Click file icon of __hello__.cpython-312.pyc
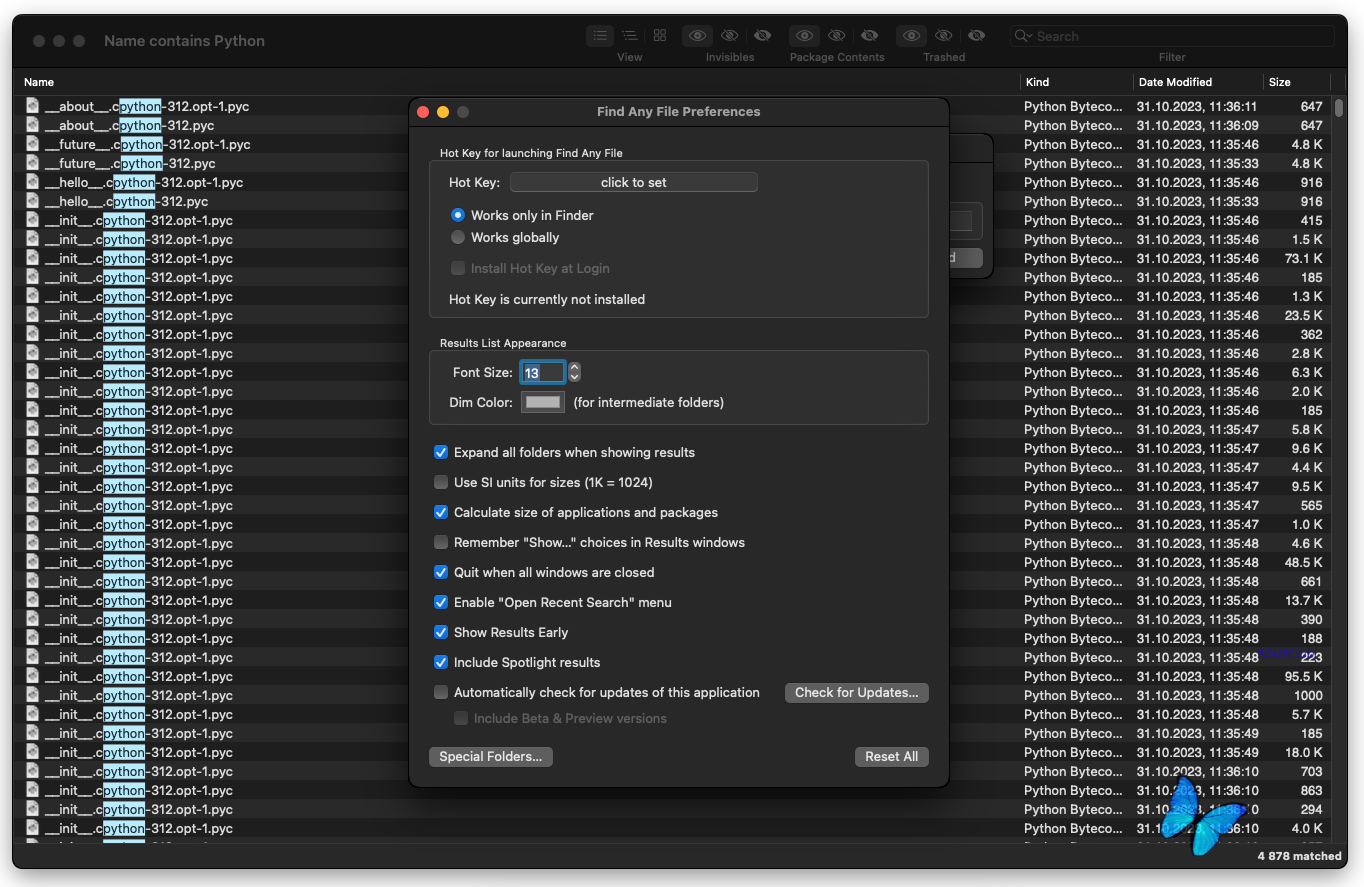This screenshot has width=1364, height=887. [x=33, y=201]
